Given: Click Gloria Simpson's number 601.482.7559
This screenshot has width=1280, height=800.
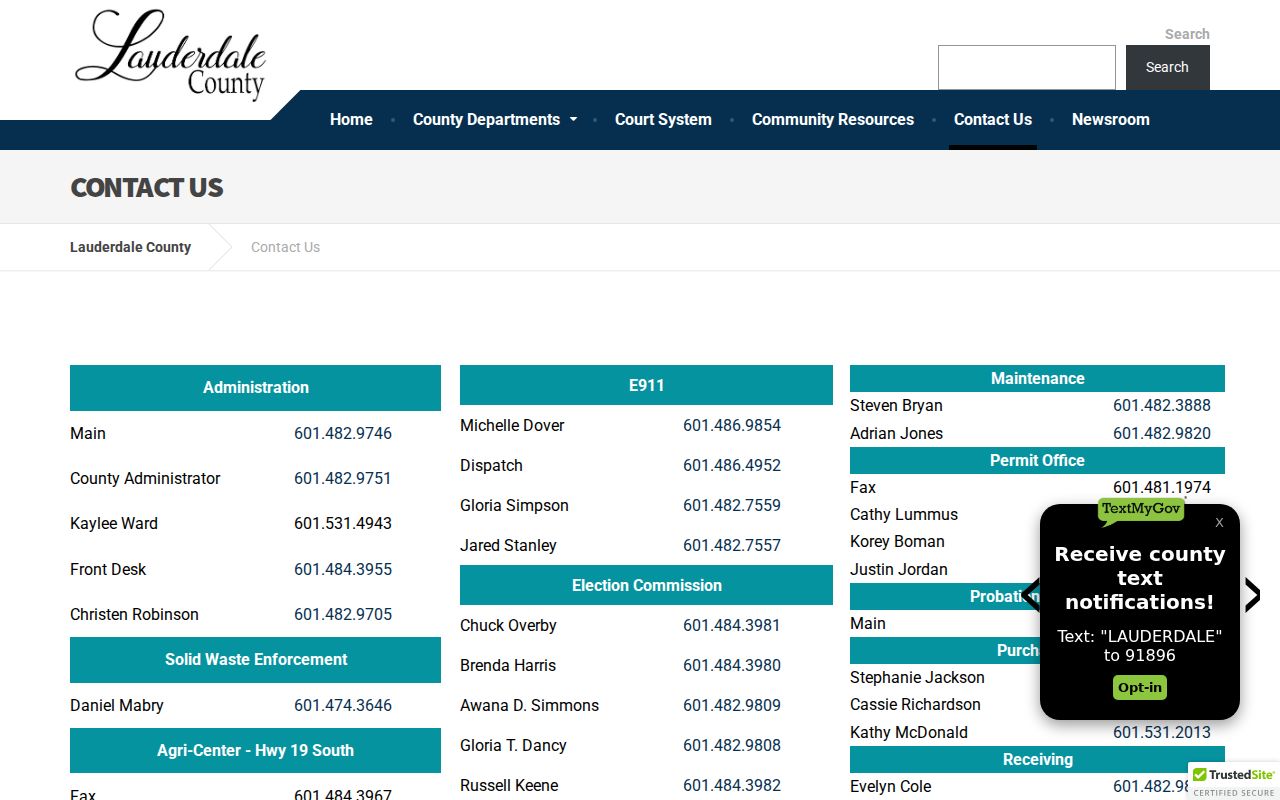Looking at the screenshot, I should coord(732,505).
